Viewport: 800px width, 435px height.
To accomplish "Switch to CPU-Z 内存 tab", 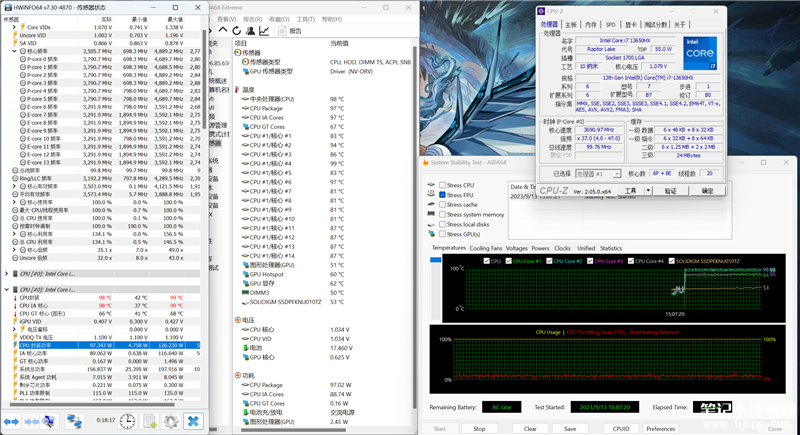I will 590,24.
